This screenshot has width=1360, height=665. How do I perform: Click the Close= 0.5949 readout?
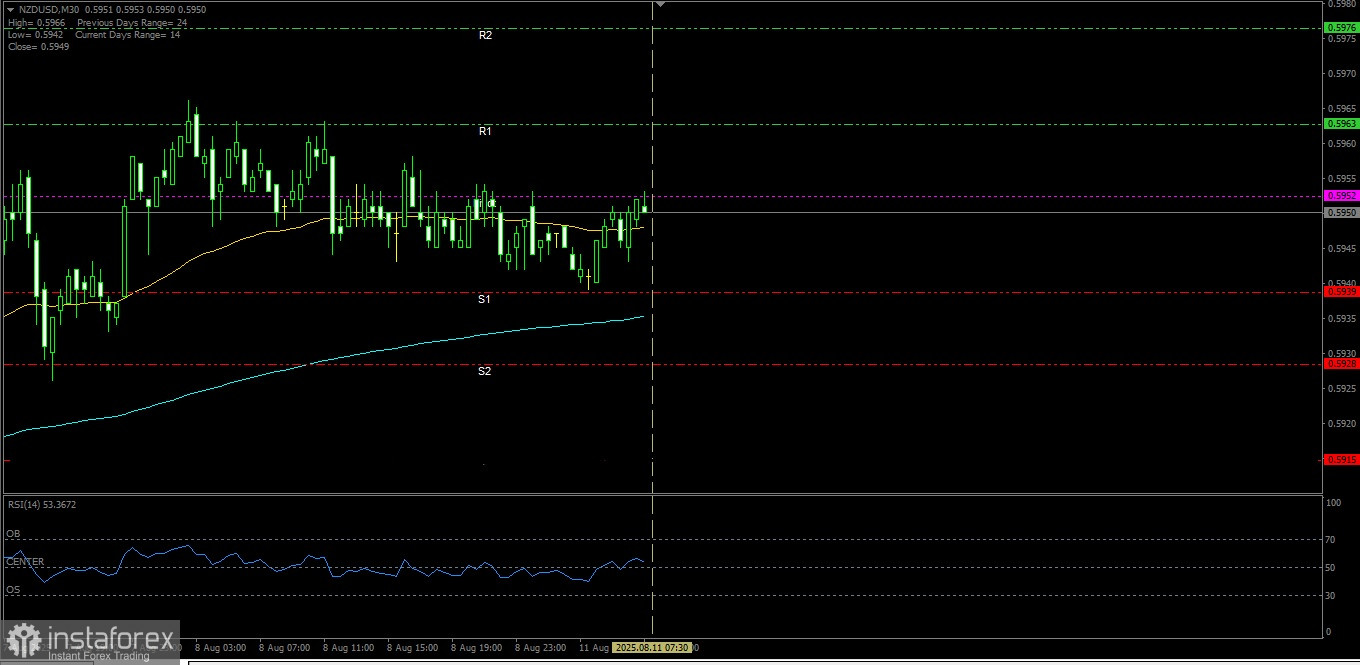38,47
